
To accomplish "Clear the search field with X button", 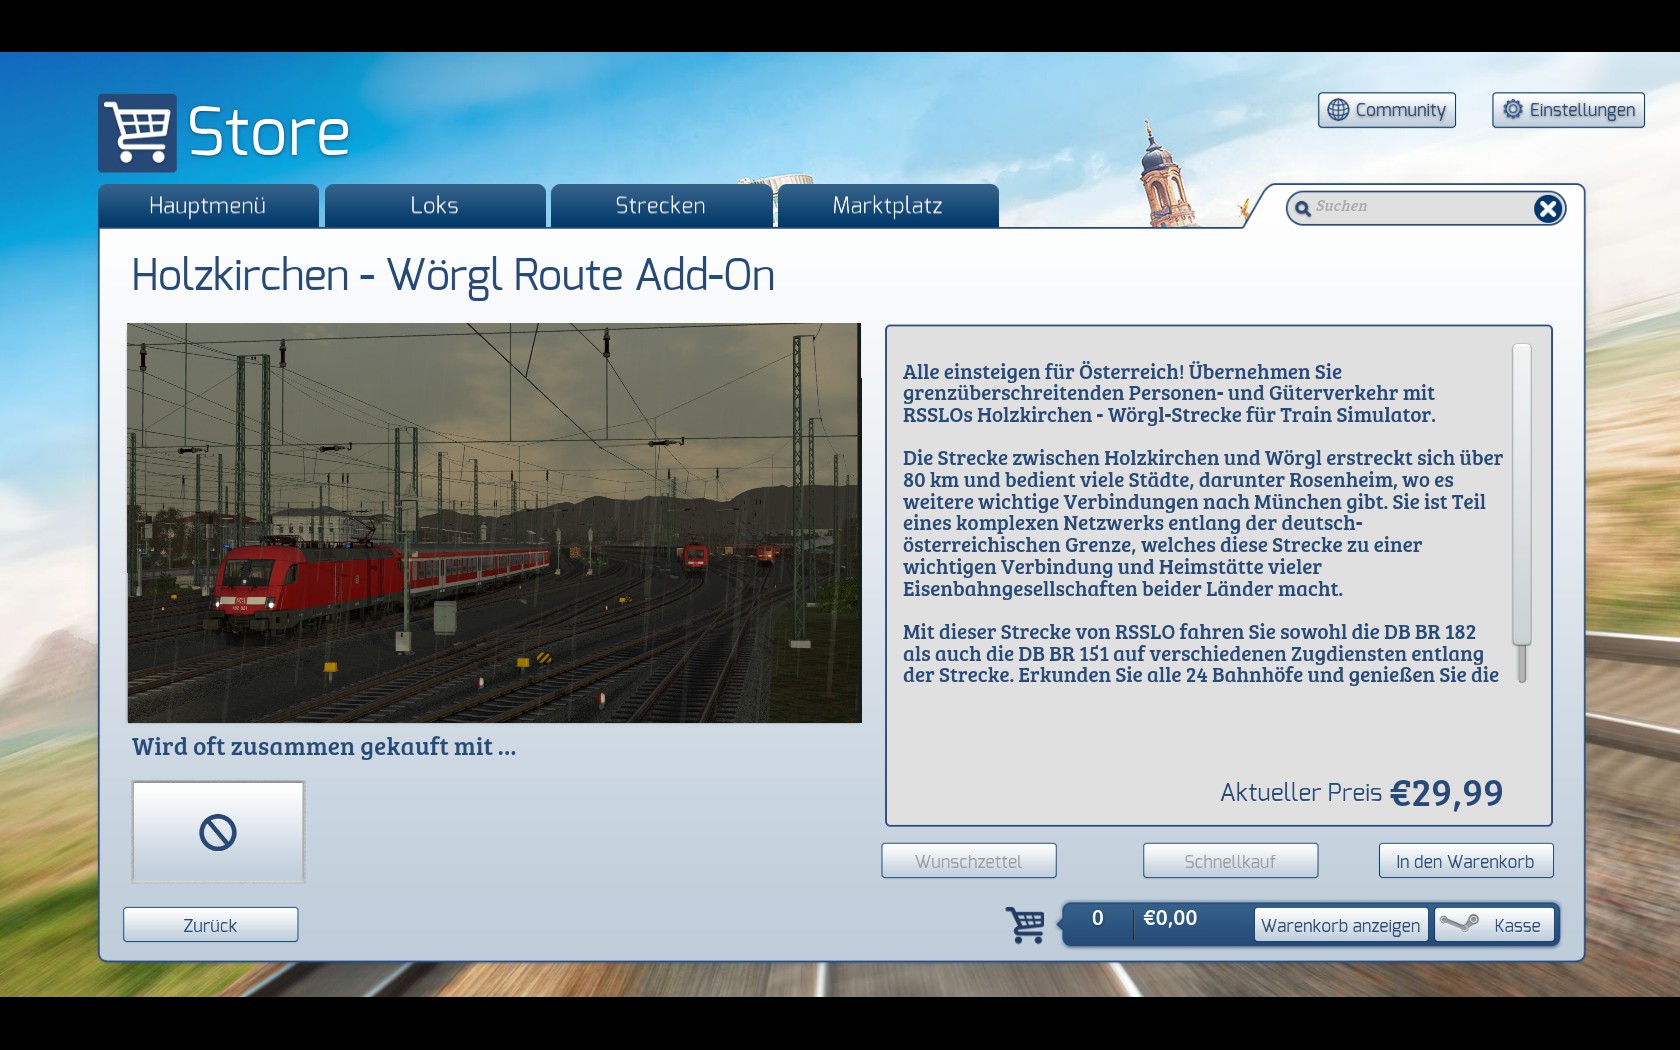I will [1547, 208].
